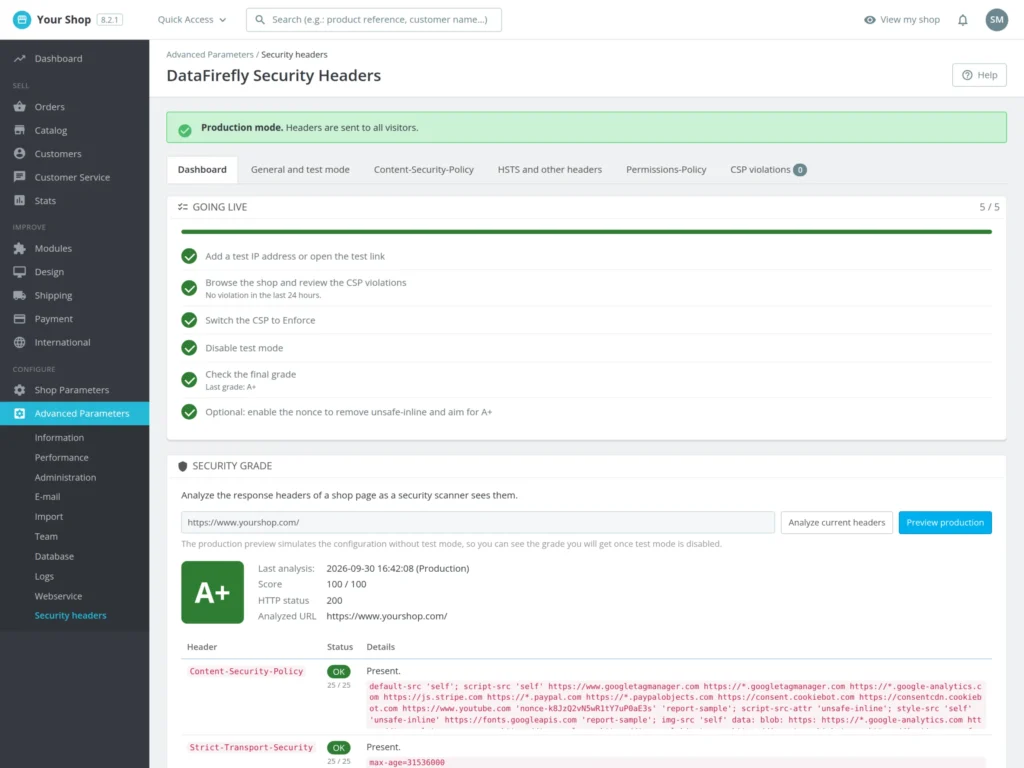The width and height of the screenshot is (1024, 768).
Task: Click the Customer Service chat icon
Action: (20, 177)
